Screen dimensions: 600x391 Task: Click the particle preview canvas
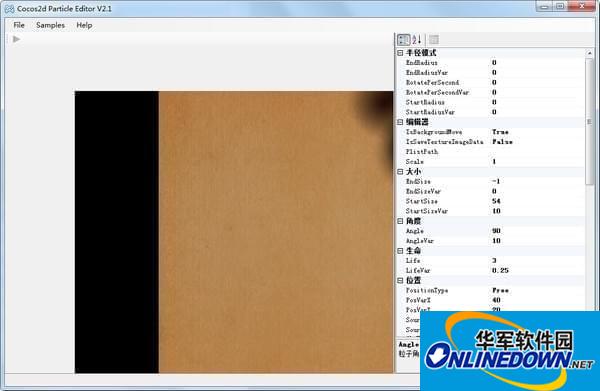click(x=234, y=232)
